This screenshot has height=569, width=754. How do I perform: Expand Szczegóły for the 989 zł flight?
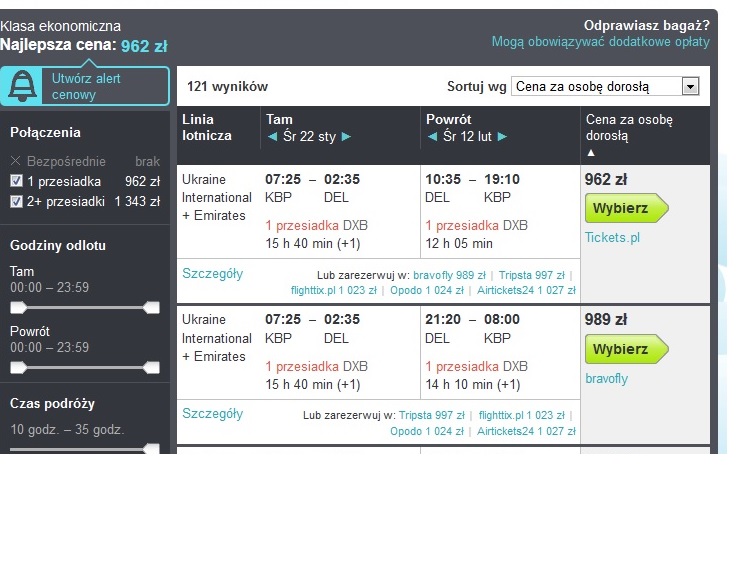tap(213, 414)
